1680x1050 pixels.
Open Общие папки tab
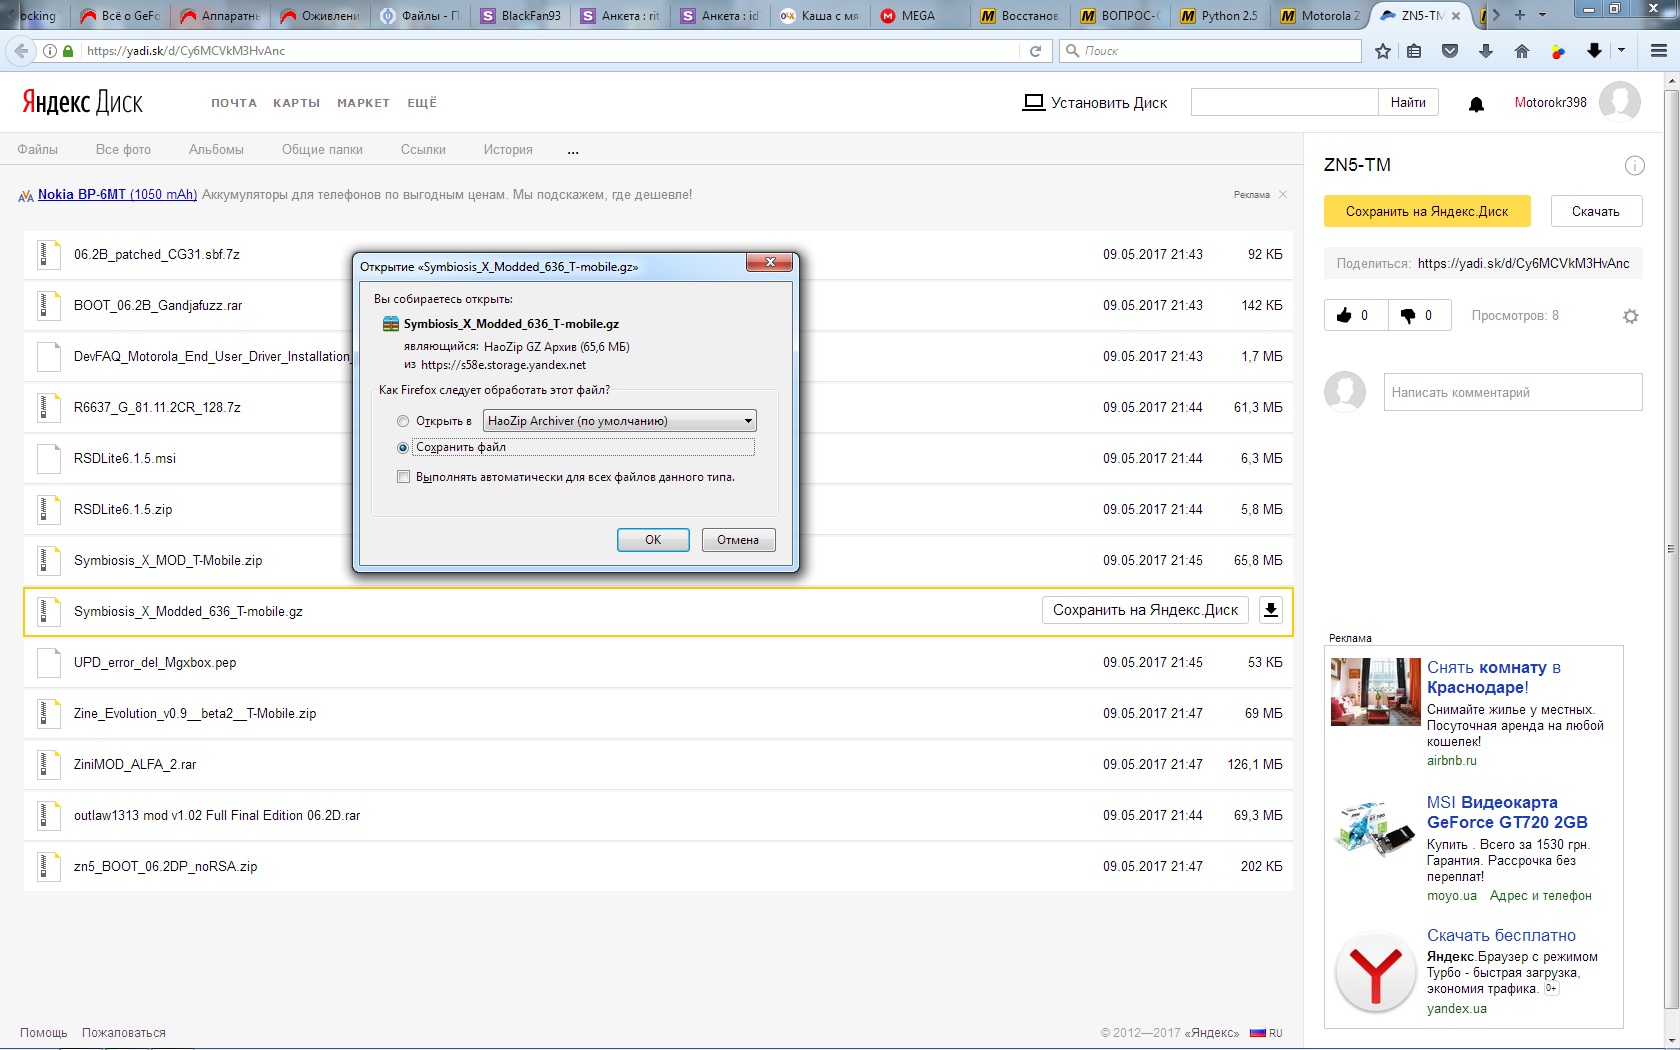(x=322, y=150)
